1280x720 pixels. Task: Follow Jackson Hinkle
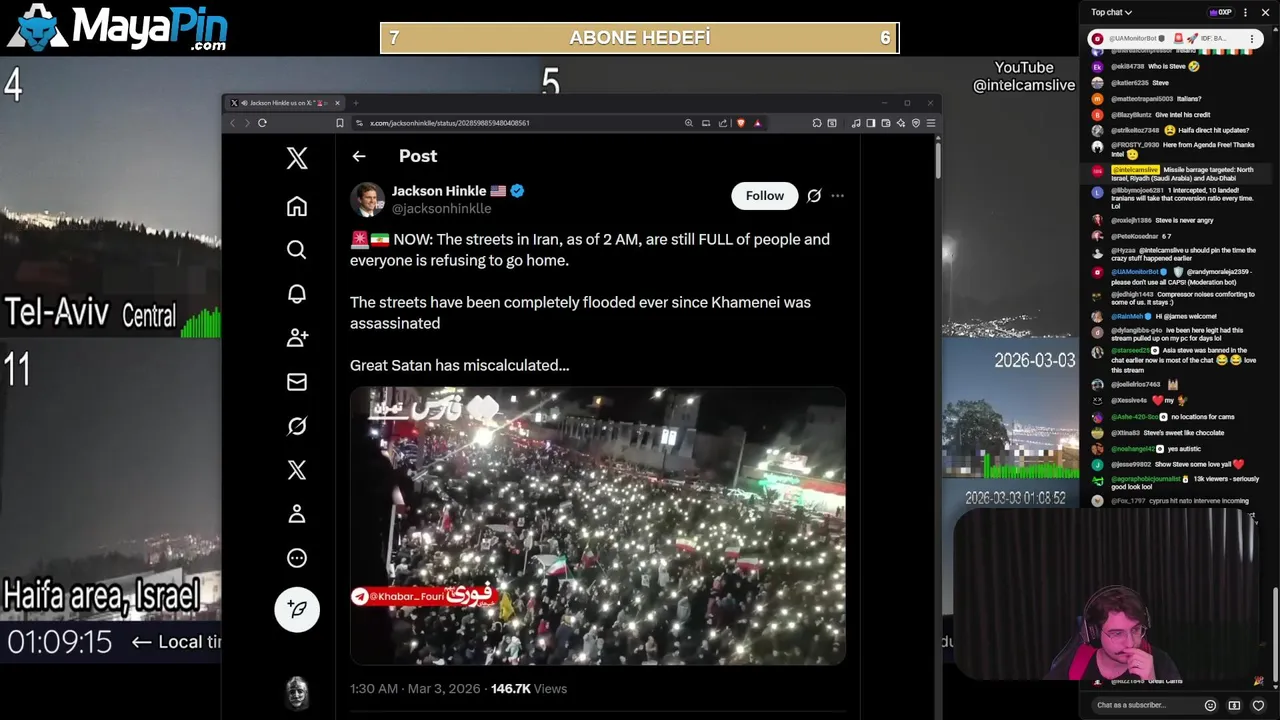click(765, 196)
